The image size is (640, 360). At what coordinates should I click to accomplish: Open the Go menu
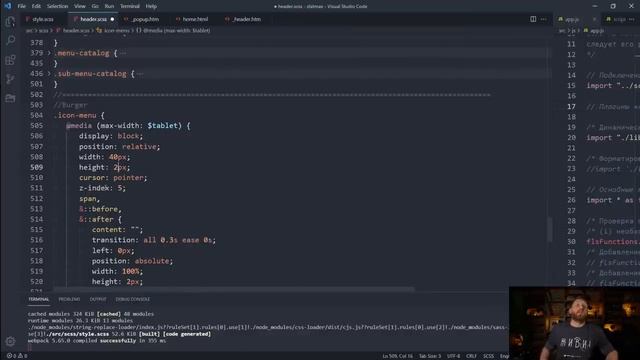95,6
